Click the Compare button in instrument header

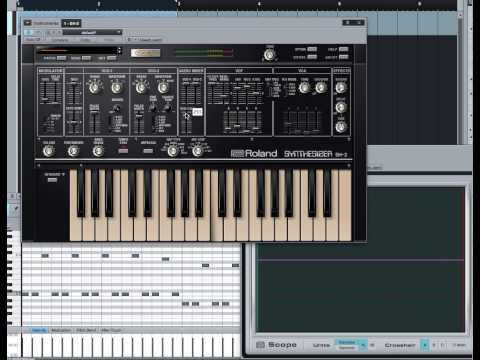pos(60,39)
